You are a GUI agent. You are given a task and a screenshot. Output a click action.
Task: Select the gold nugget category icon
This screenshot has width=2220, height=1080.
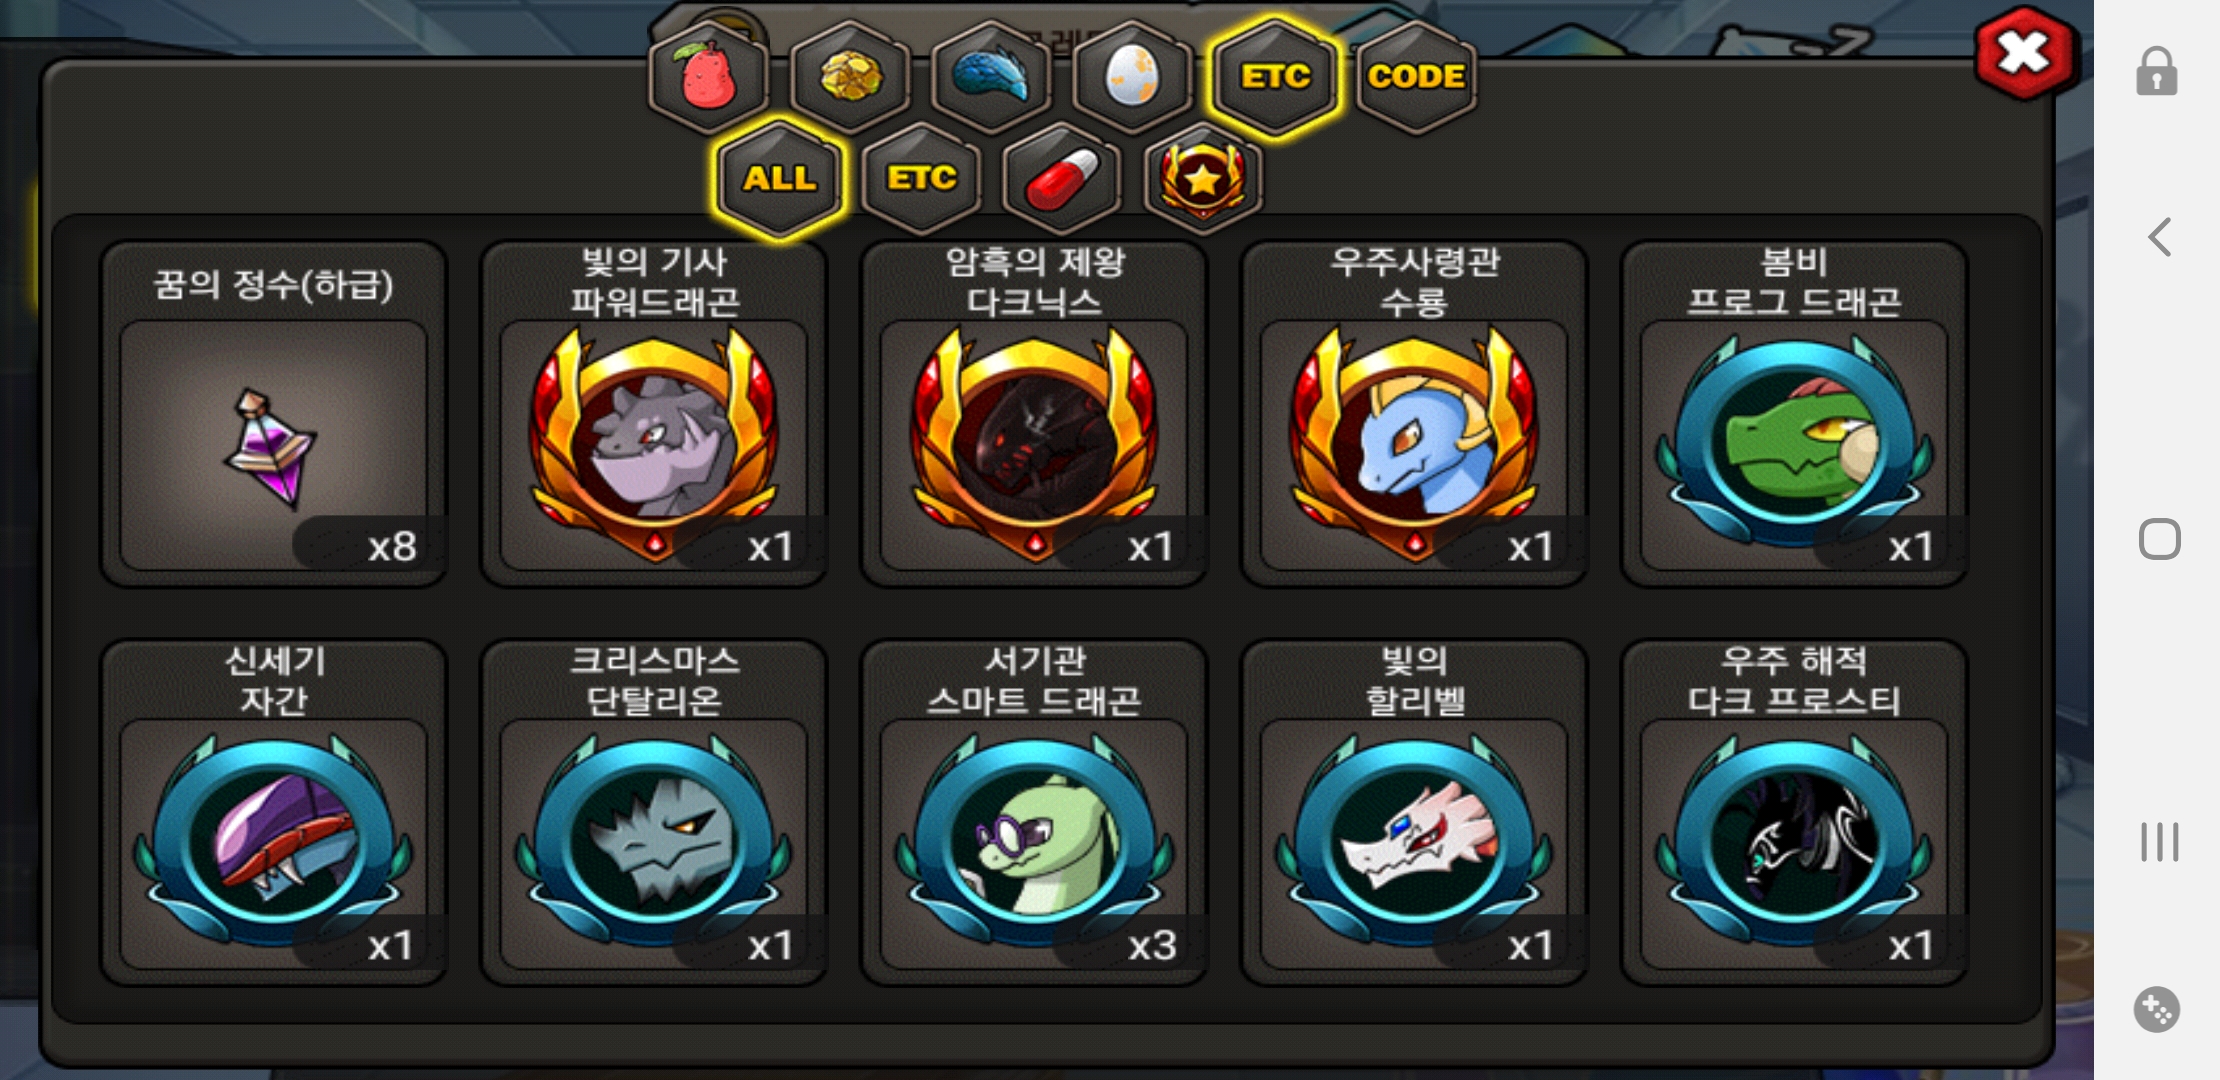point(850,76)
